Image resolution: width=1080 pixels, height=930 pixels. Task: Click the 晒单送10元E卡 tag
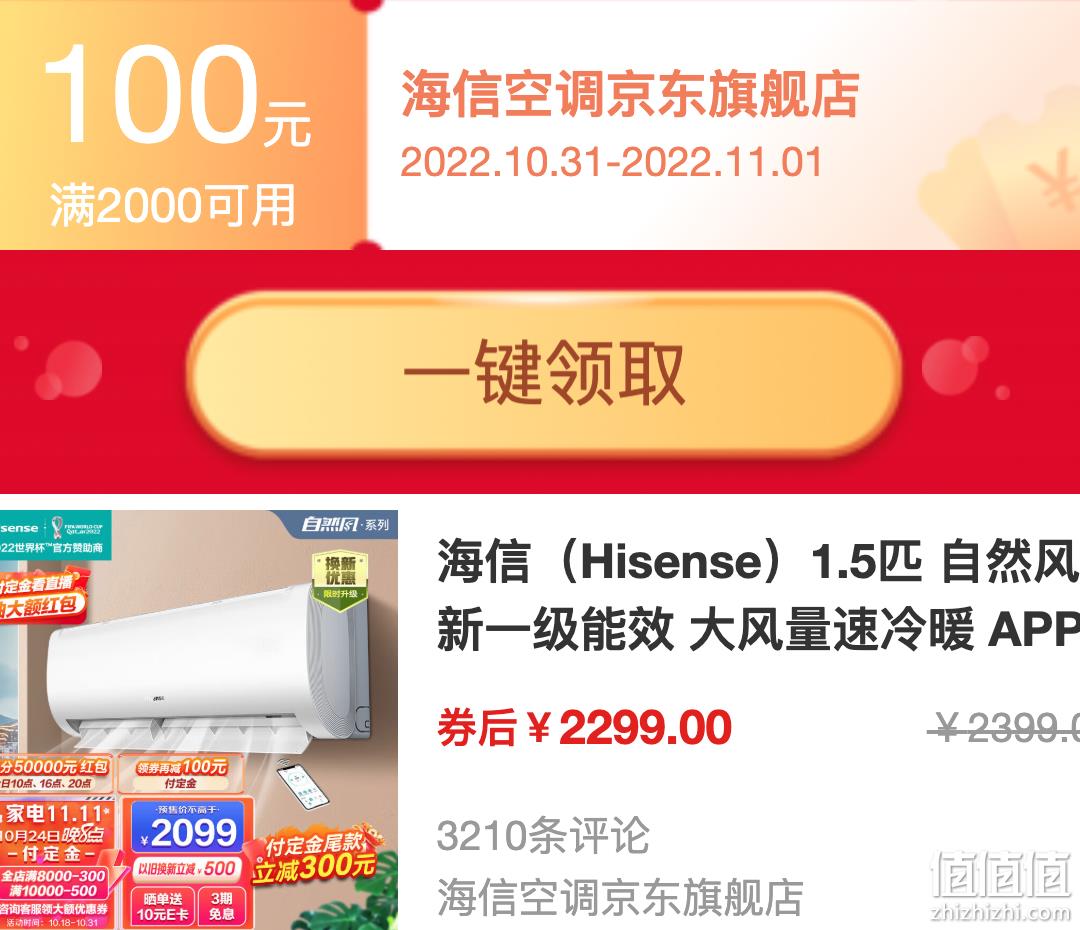click(x=163, y=907)
